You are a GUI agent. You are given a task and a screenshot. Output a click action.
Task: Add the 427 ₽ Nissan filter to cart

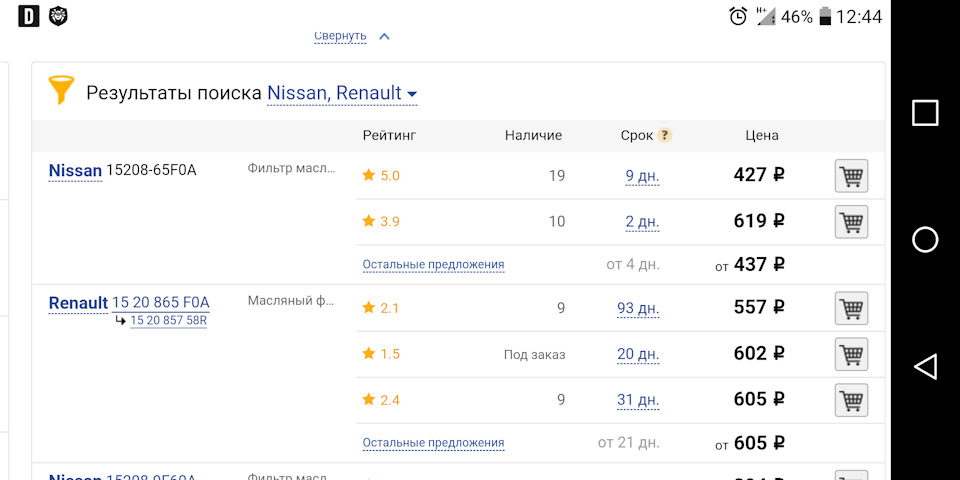coord(851,176)
